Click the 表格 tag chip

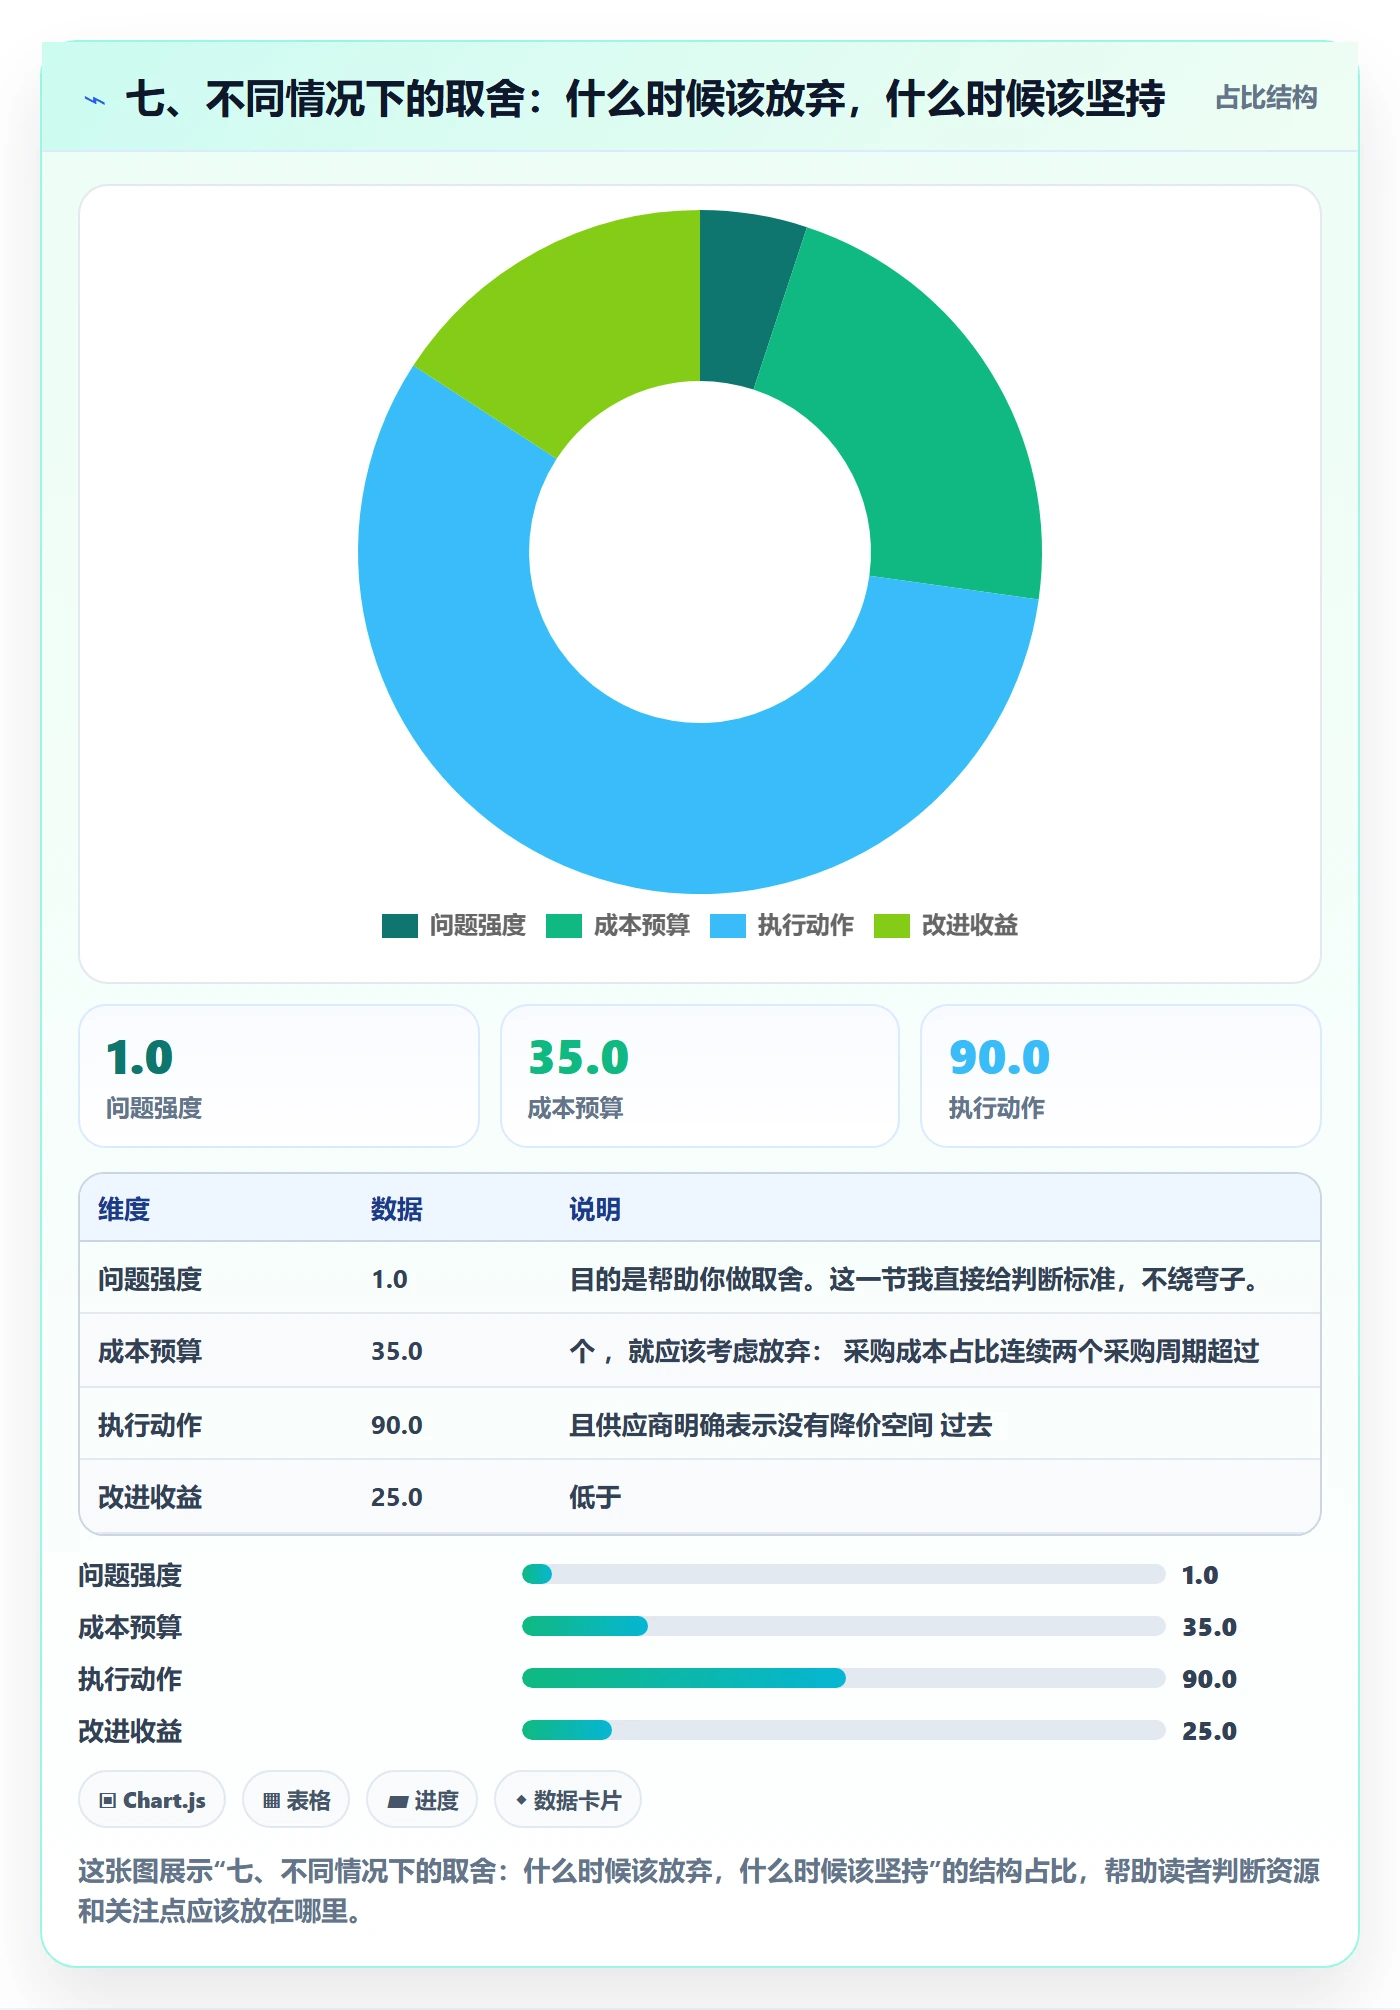[296, 1800]
